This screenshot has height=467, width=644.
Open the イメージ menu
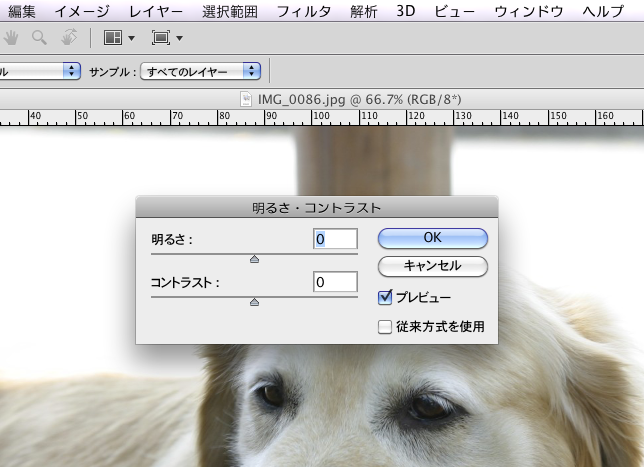click(x=81, y=12)
